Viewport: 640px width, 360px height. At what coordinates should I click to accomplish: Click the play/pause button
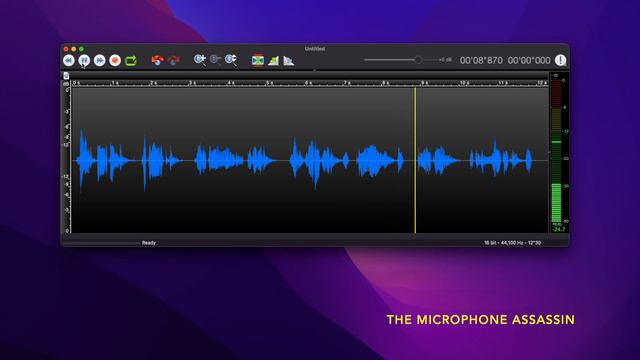[x=84, y=60]
